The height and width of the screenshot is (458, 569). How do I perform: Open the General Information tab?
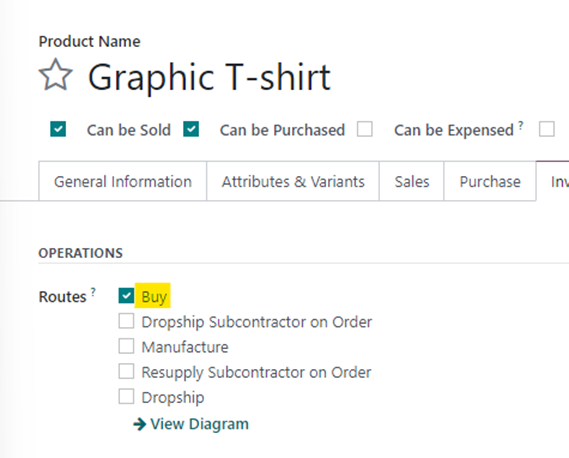pos(123,181)
